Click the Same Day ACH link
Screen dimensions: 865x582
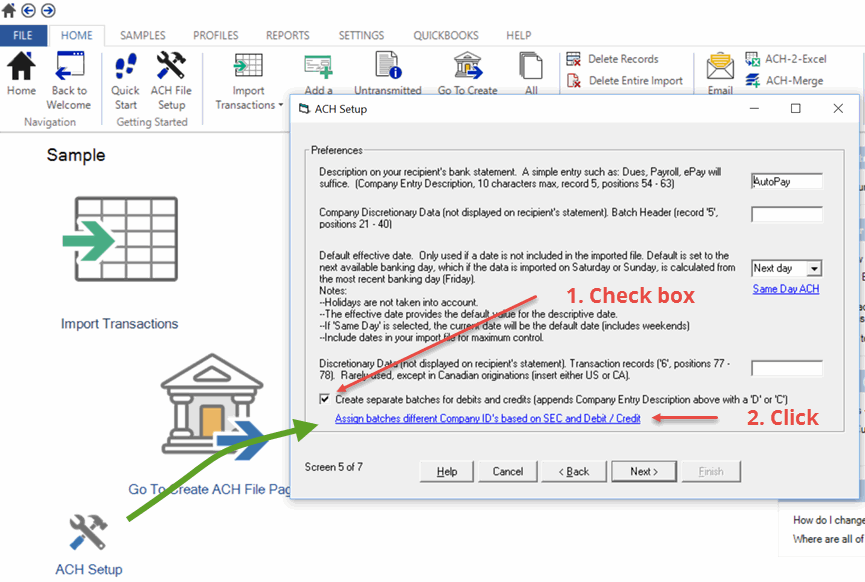[787, 289]
